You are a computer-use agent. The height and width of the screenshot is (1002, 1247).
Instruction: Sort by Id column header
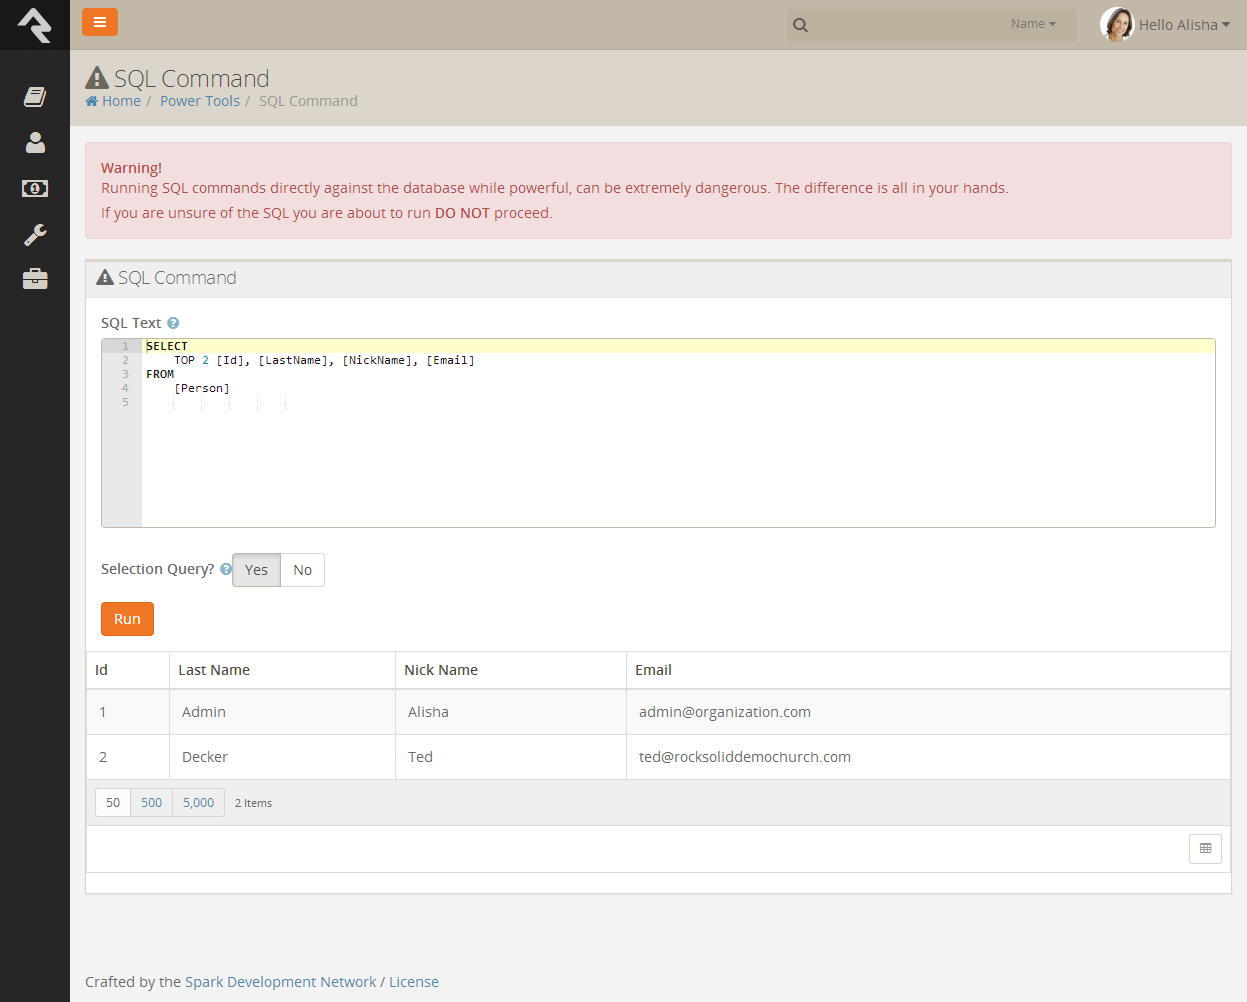101,670
